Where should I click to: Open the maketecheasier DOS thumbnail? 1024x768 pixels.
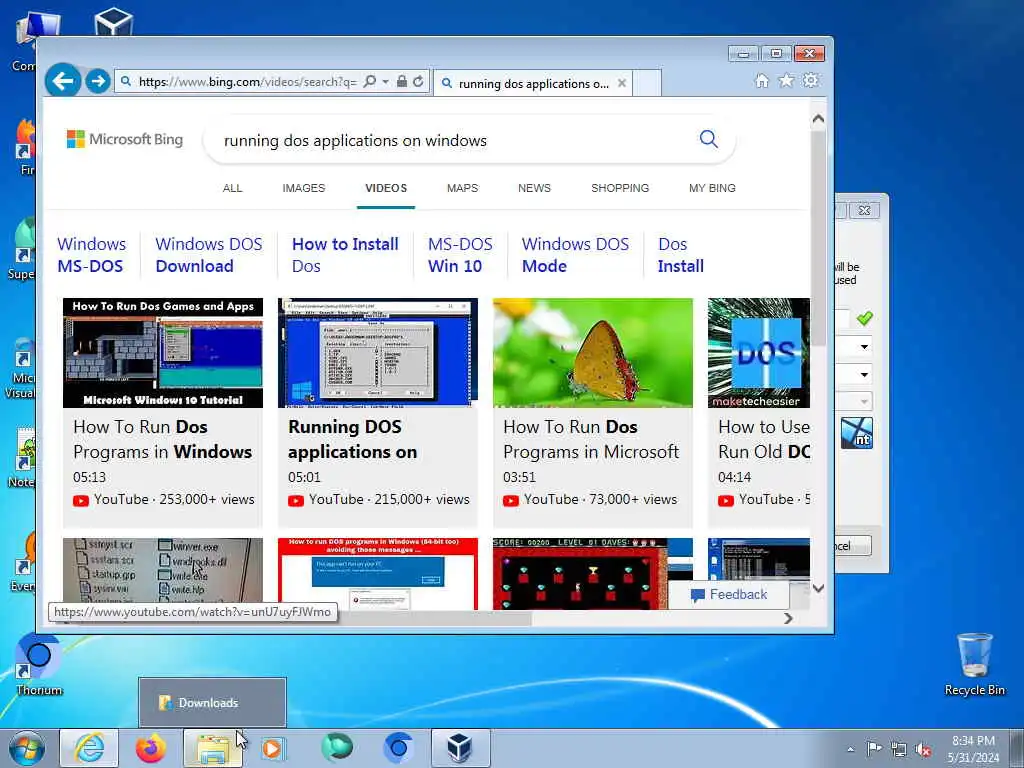click(x=759, y=353)
